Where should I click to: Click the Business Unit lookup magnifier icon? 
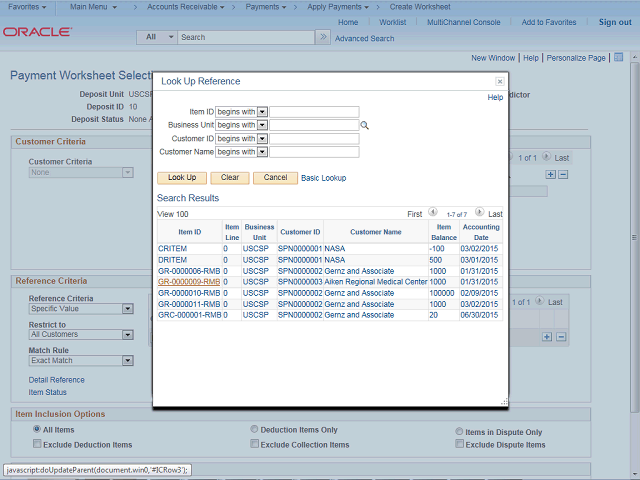[x=365, y=125]
